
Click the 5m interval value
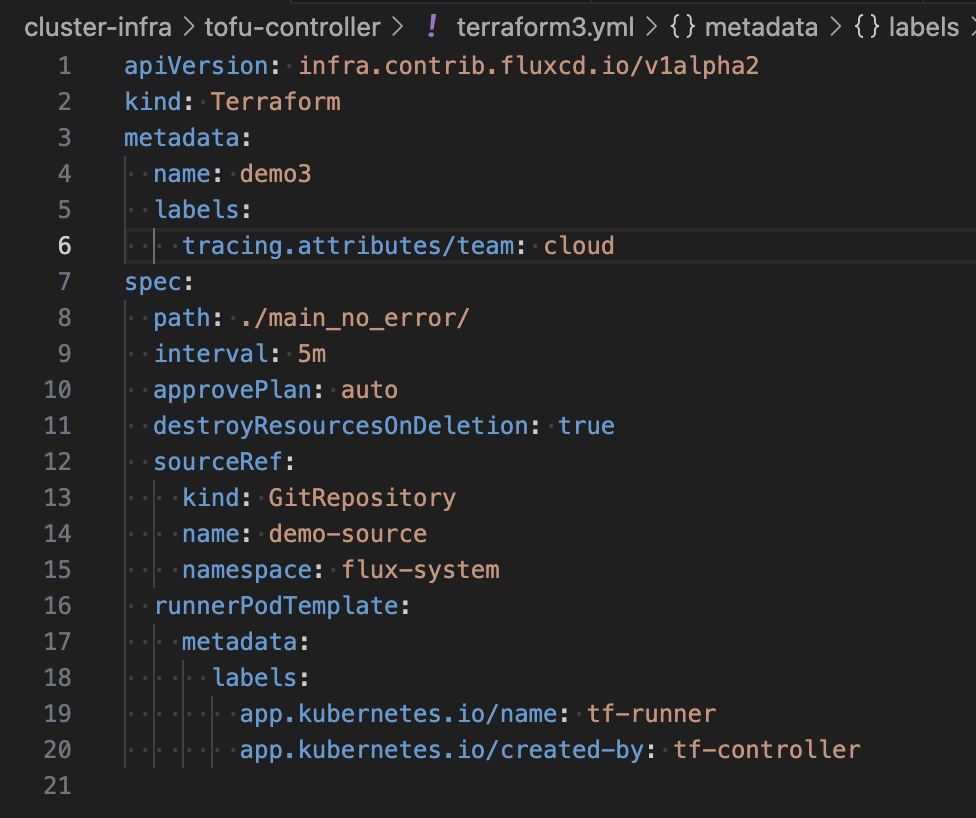(x=312, y=354)
